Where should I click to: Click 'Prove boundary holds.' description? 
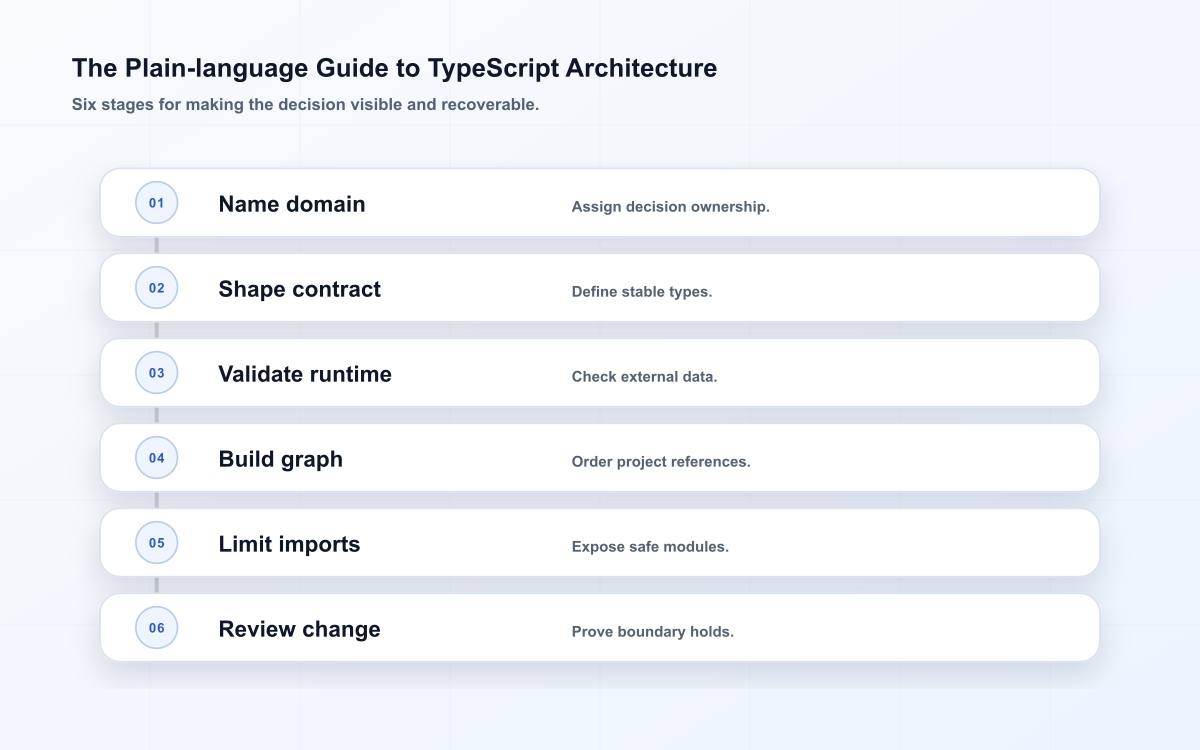coord(653,632)
